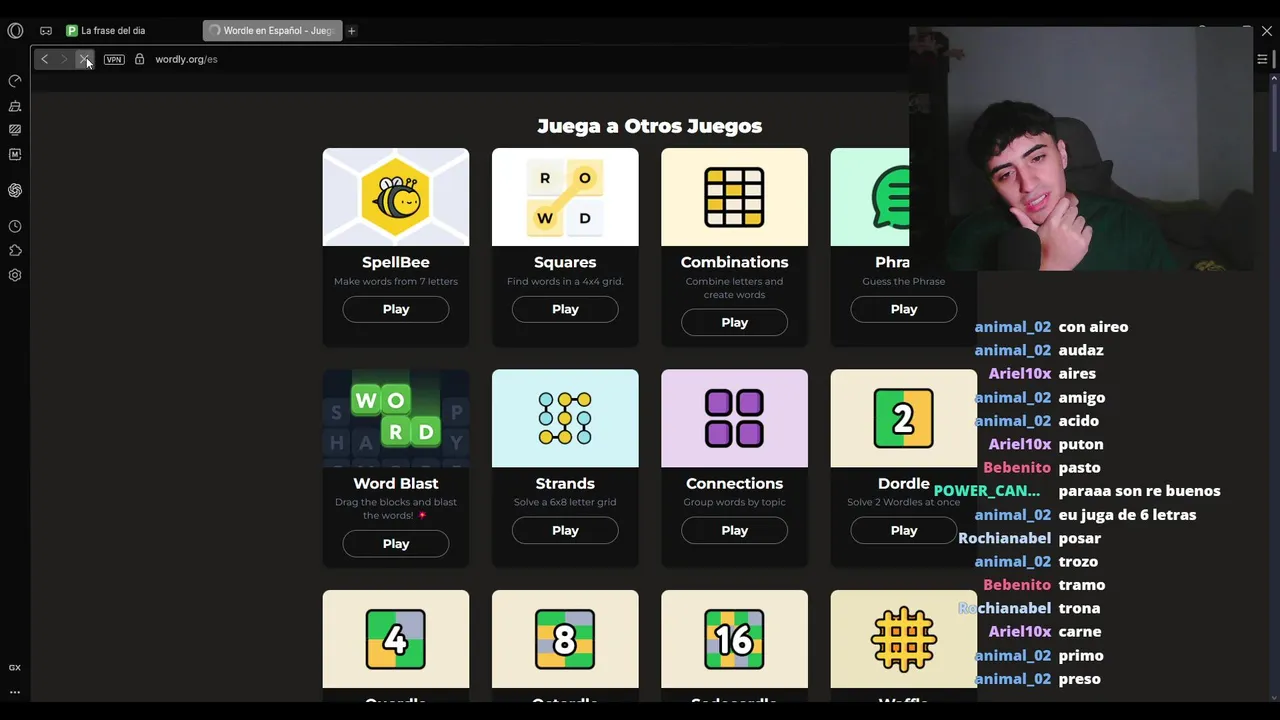Viewport: 1280px width, 720px height.
Task: Click chat message 'carne'
Action: pyautogui.click(x=1080, y=632)
